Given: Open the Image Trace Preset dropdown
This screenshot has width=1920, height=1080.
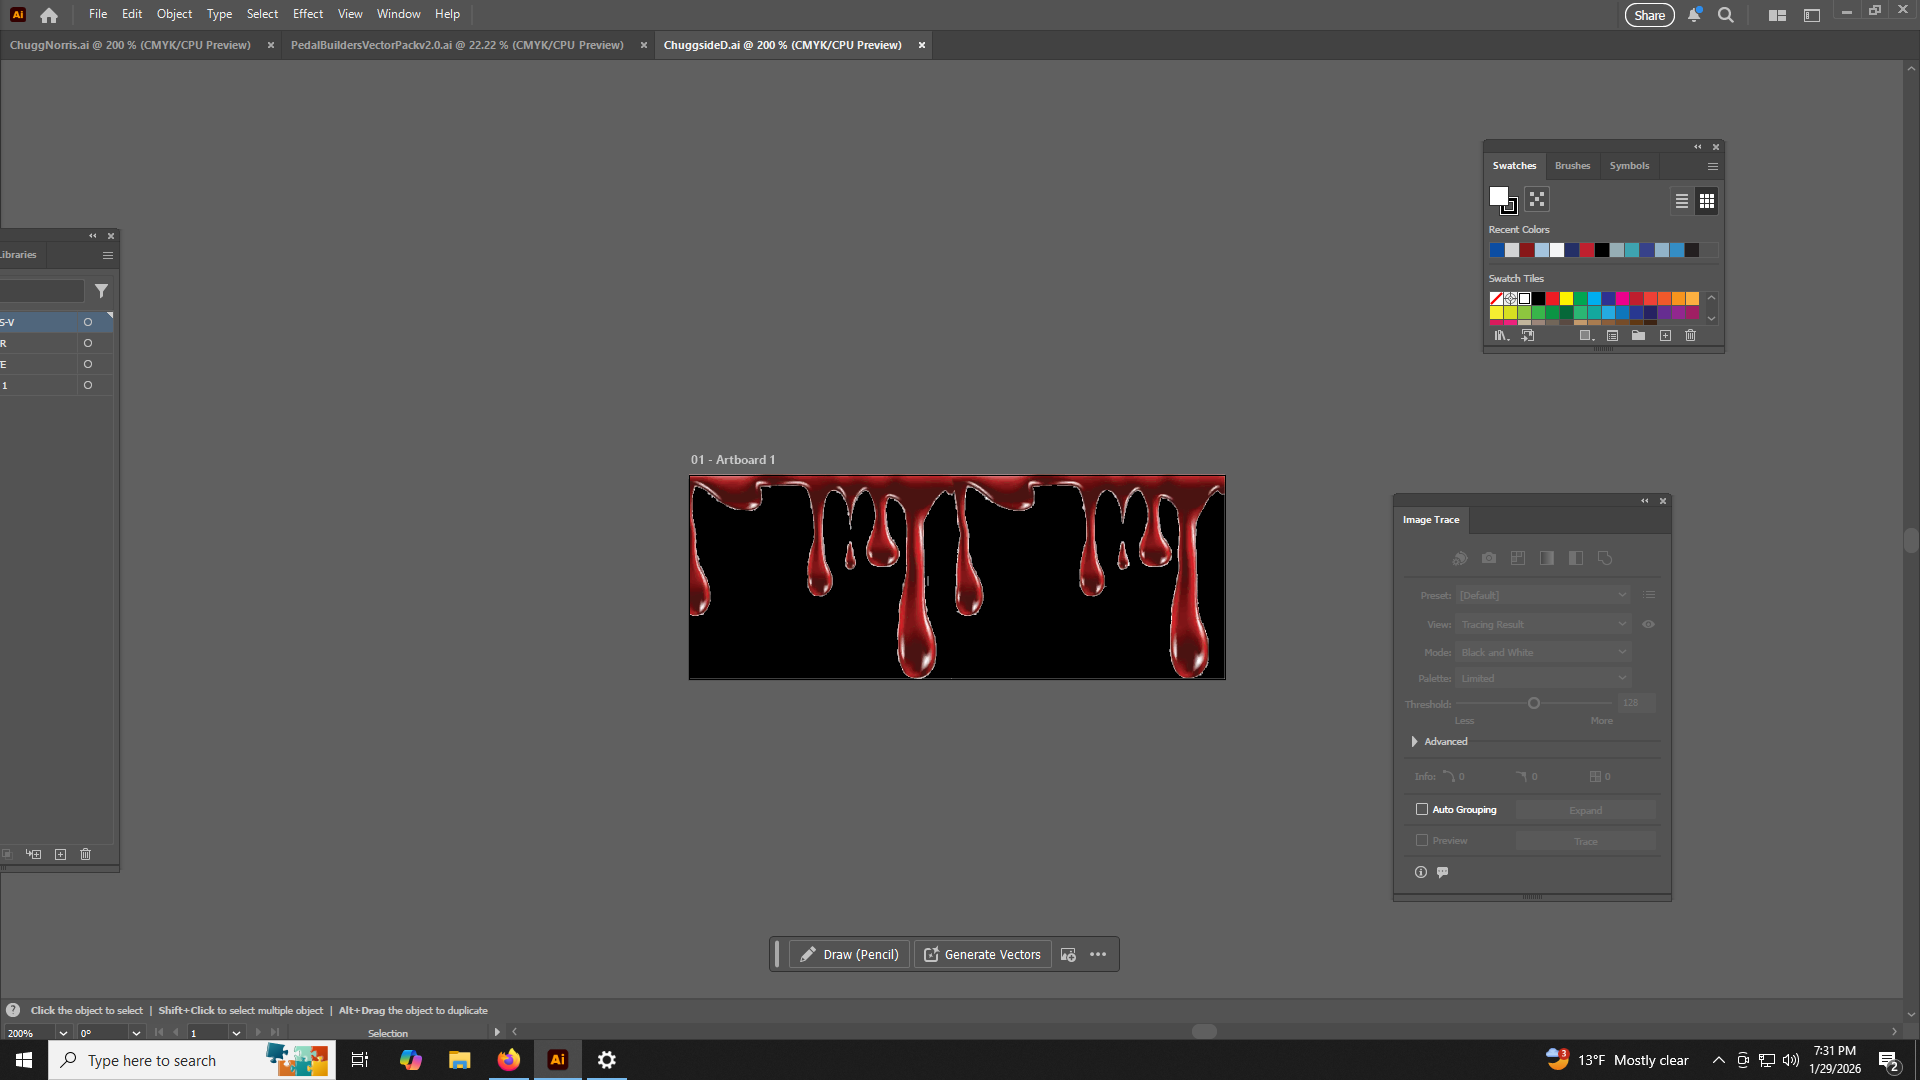Looking at the screenshot, I should point(1542,595).
